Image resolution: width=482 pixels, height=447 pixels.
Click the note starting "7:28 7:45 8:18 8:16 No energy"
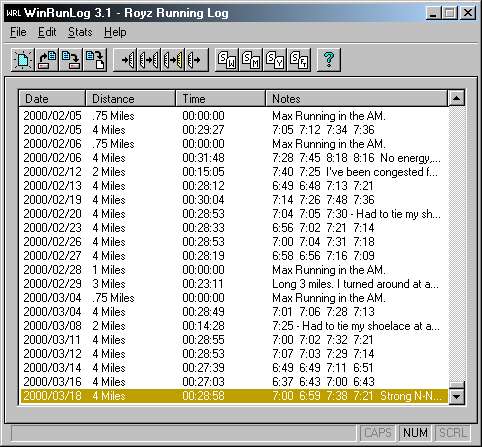coord(356,158)
